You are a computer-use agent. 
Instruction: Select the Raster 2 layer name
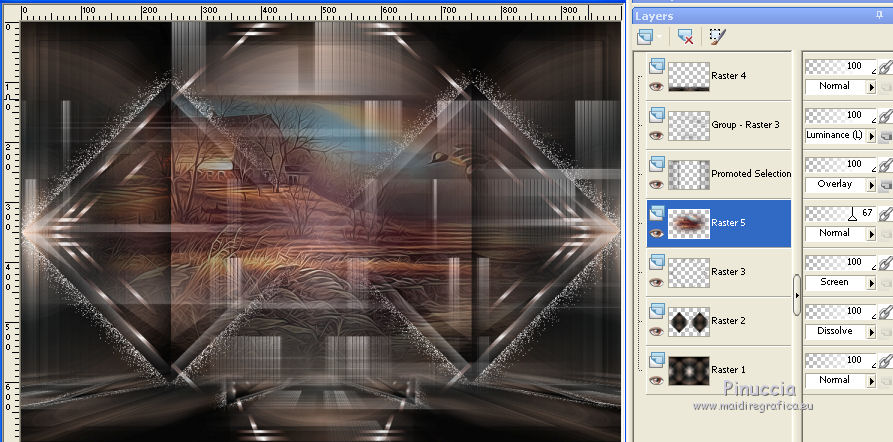[x=728, y=321]
